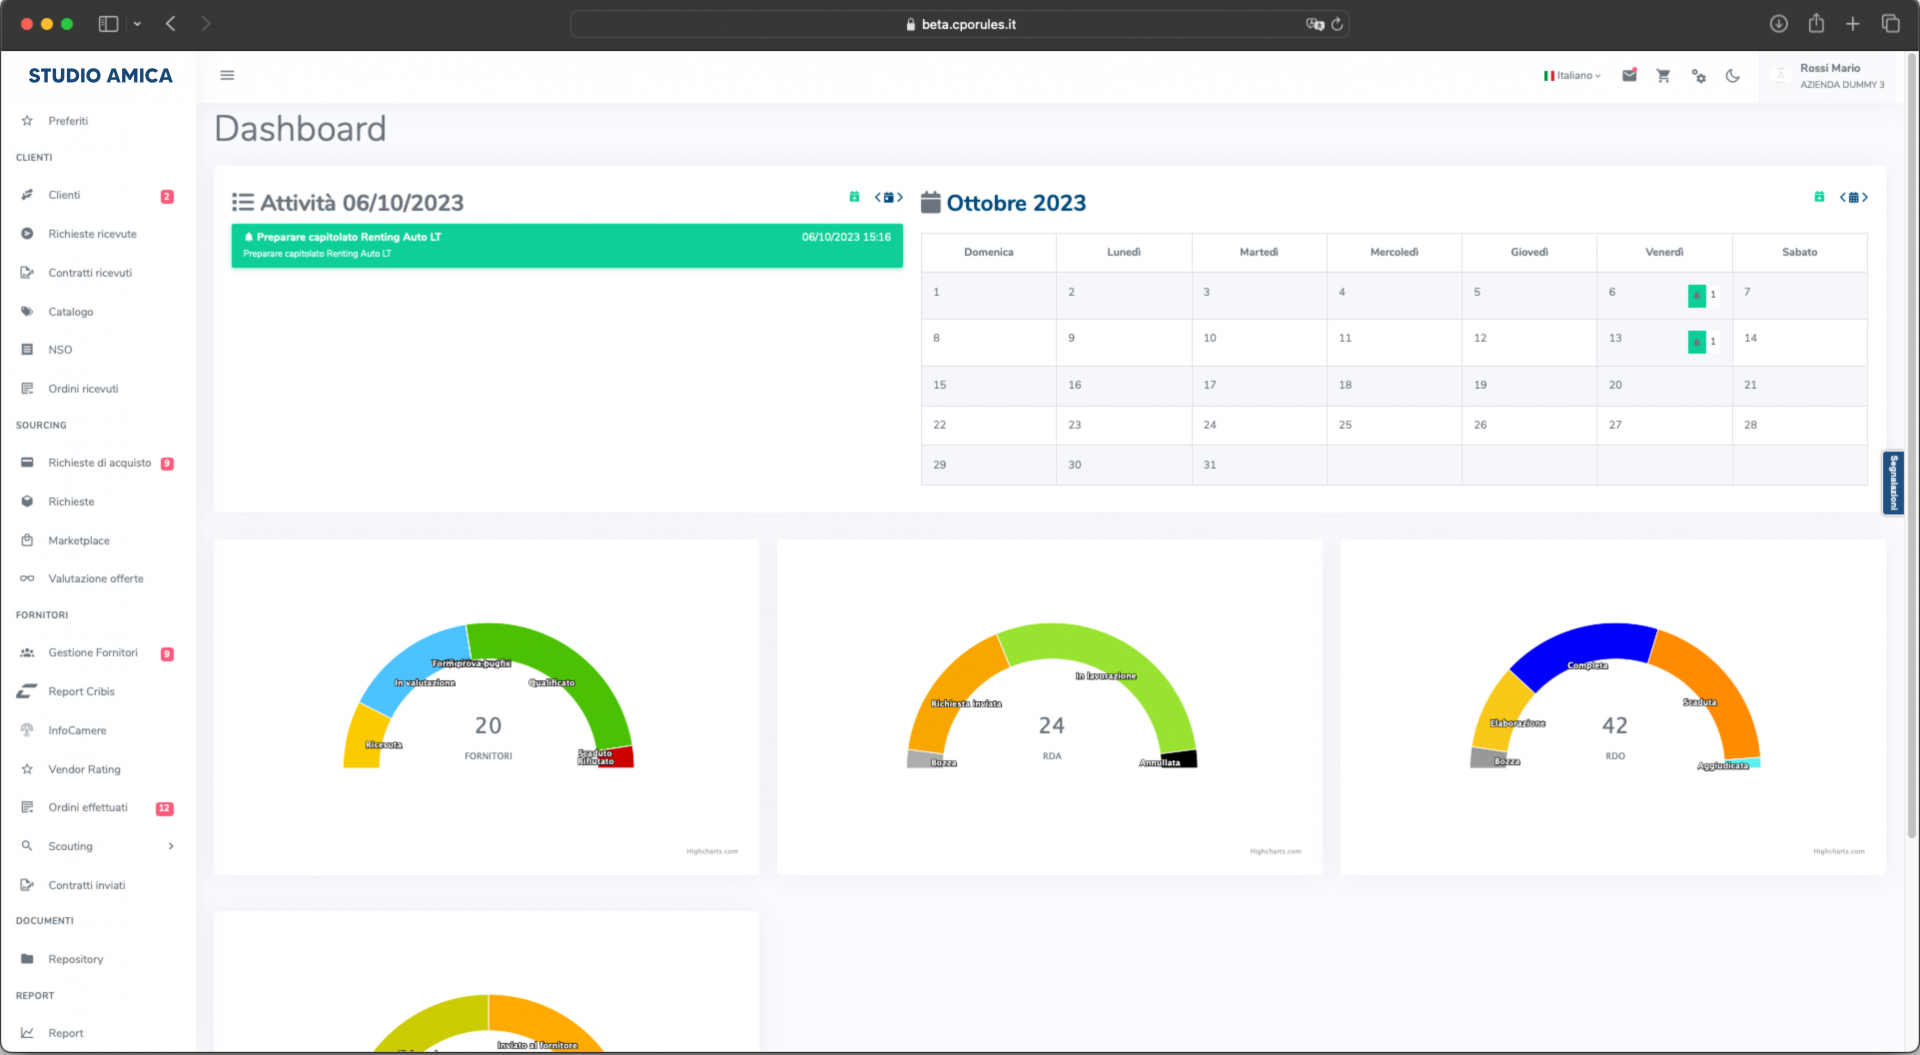Go to next month in calendar
1920x1055 pixels.
(x=1865, y=197)
